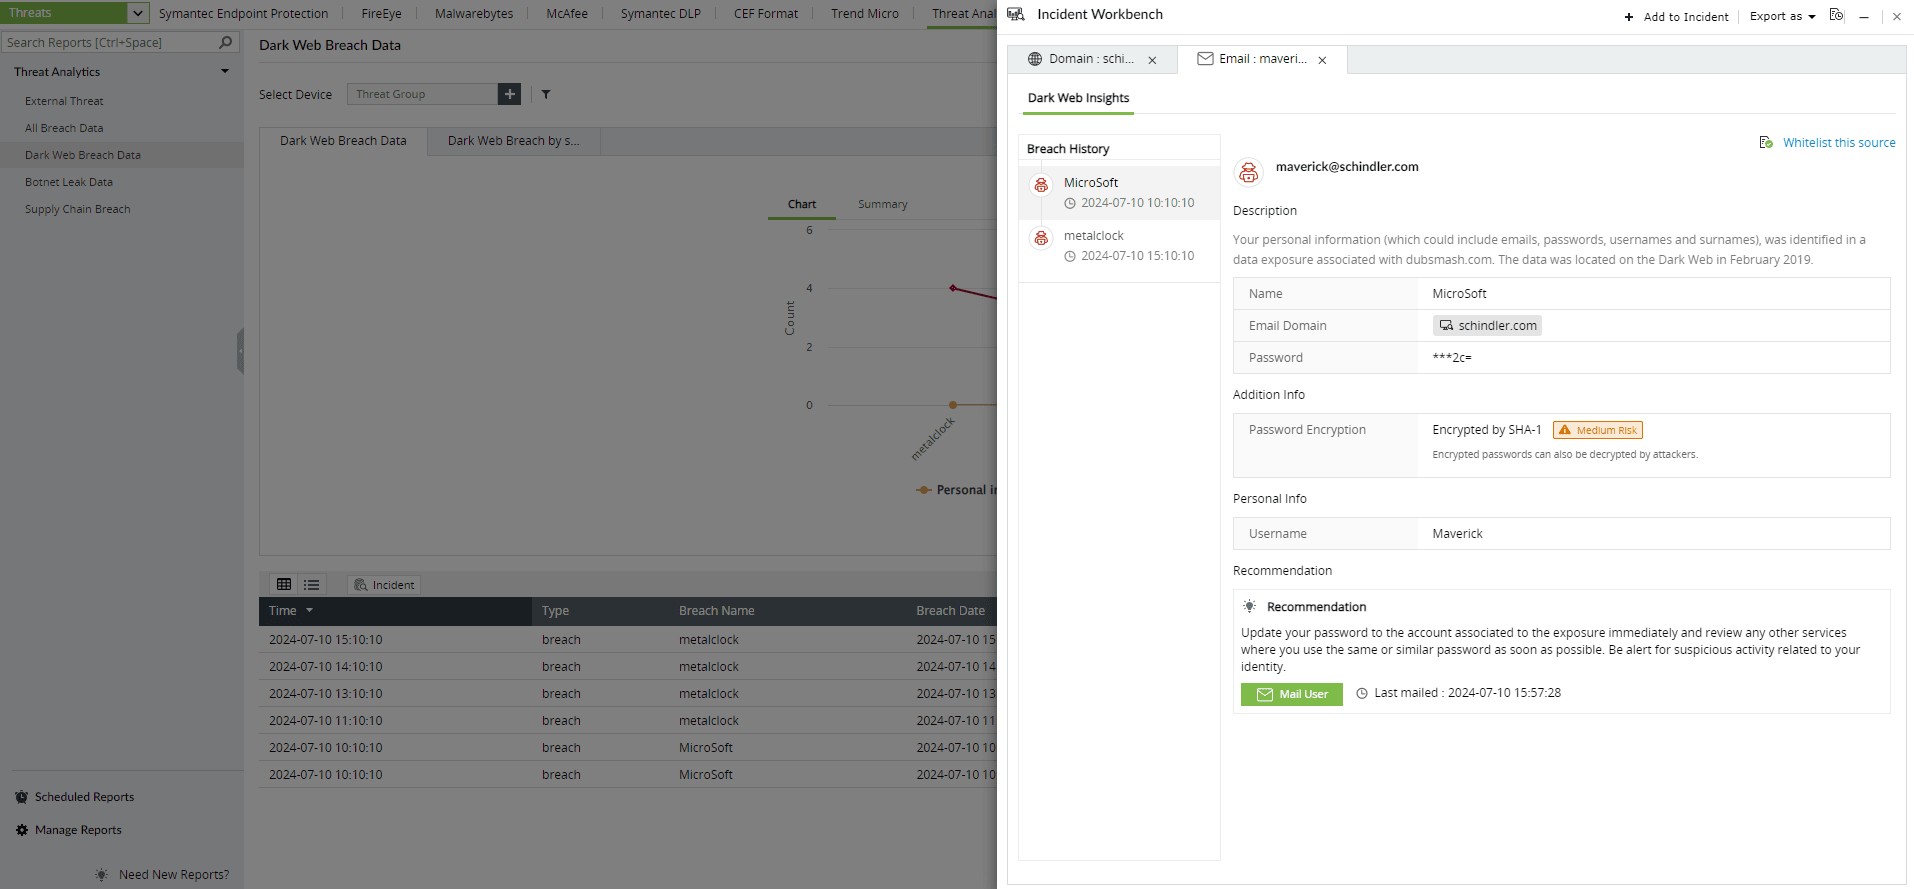Viewport: 1914px width, 889px height.
Task: Click the Type column header
Action: tap(555, 611)
